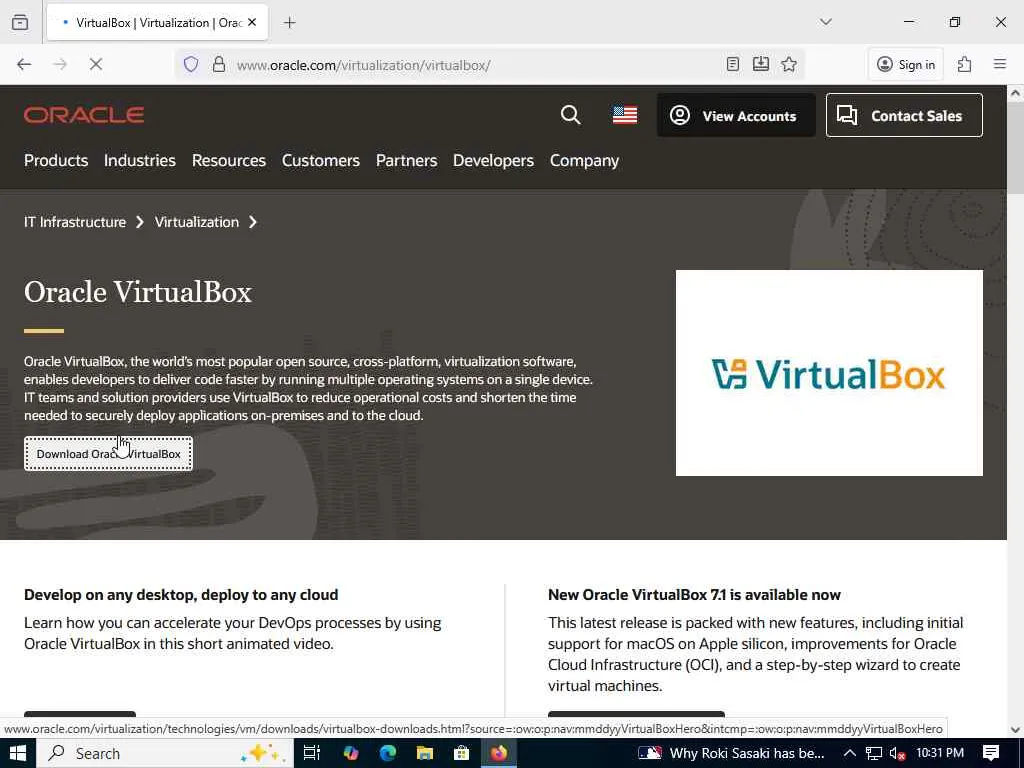
Task: Bookmark this page with the star
Action: (x=789, y=64)
